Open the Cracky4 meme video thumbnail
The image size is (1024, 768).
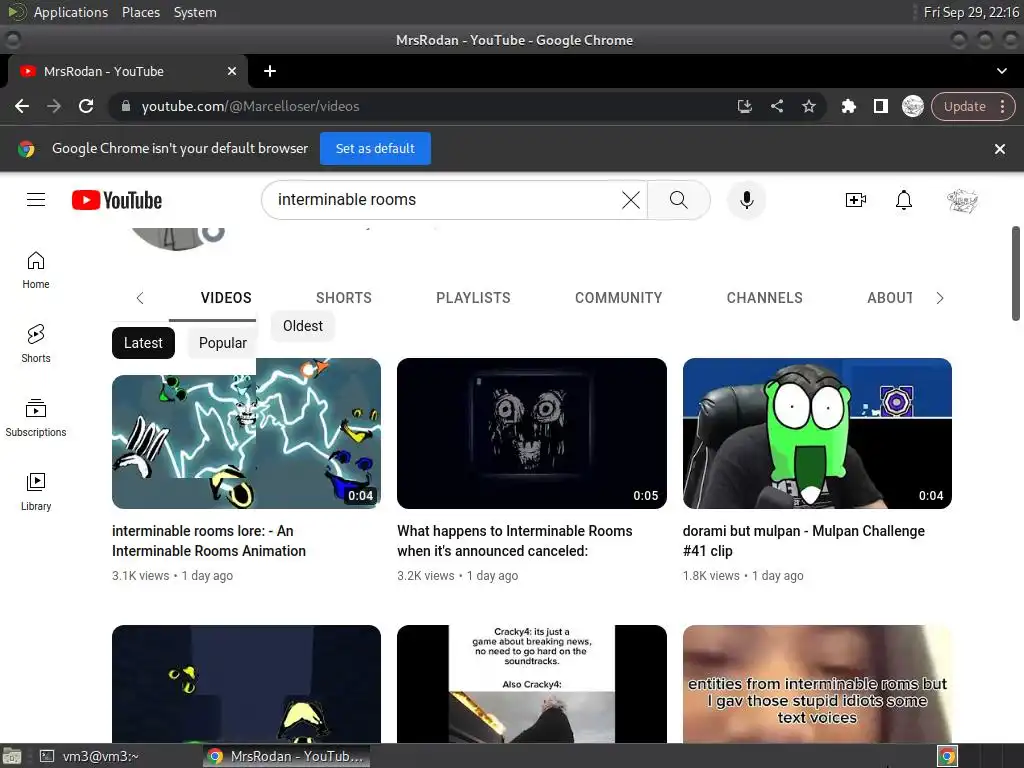[532, 684]
